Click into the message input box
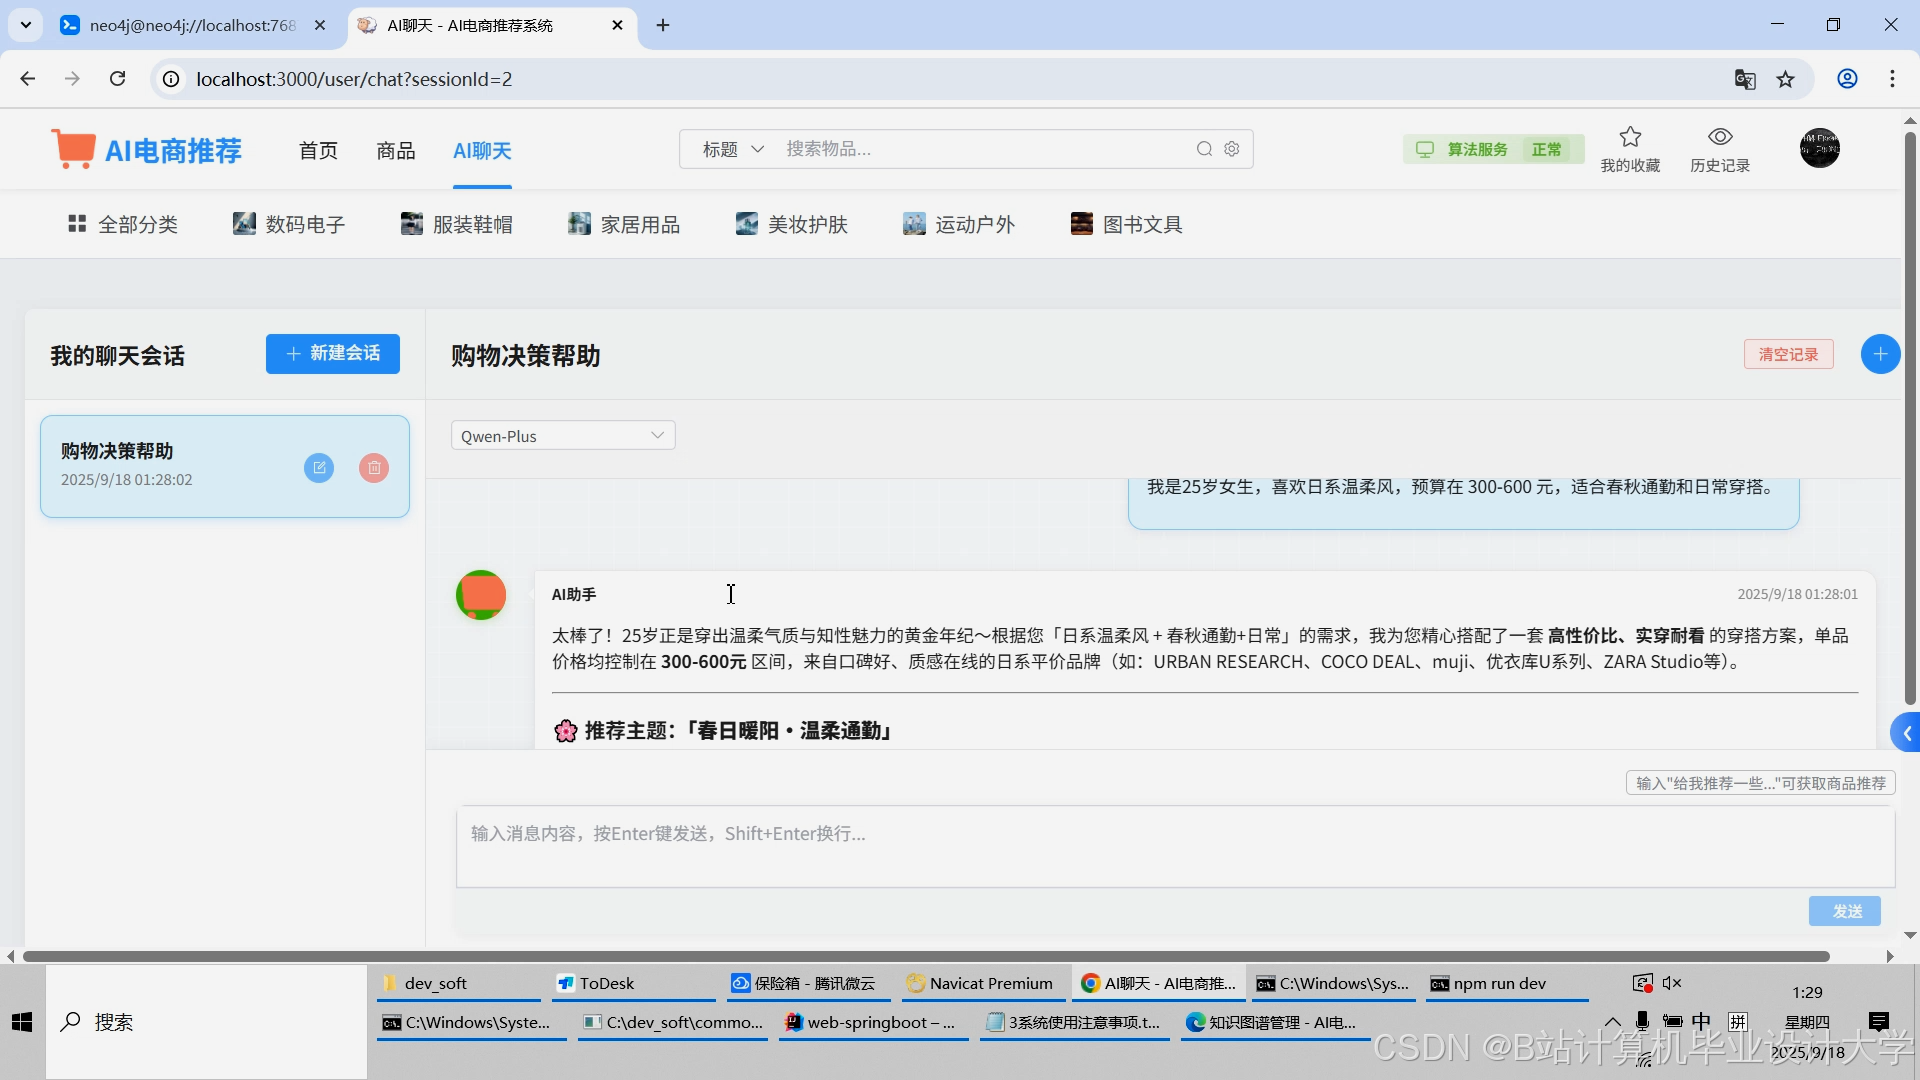Viewport: 1920px width, 1080px height. pos(1175,846)
